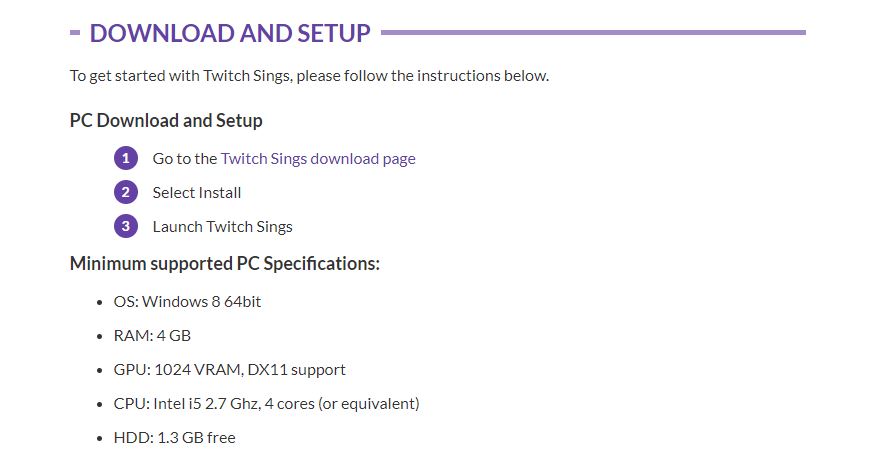Click the RAM: 4 GB list item

tap(152, 336)
